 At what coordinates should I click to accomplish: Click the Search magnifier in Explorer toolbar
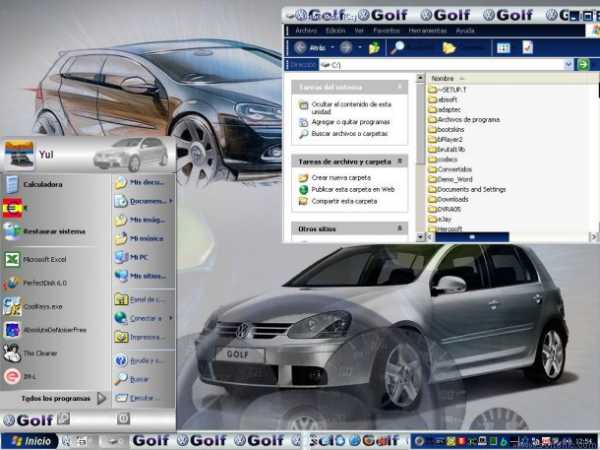[x=398, y=47]
